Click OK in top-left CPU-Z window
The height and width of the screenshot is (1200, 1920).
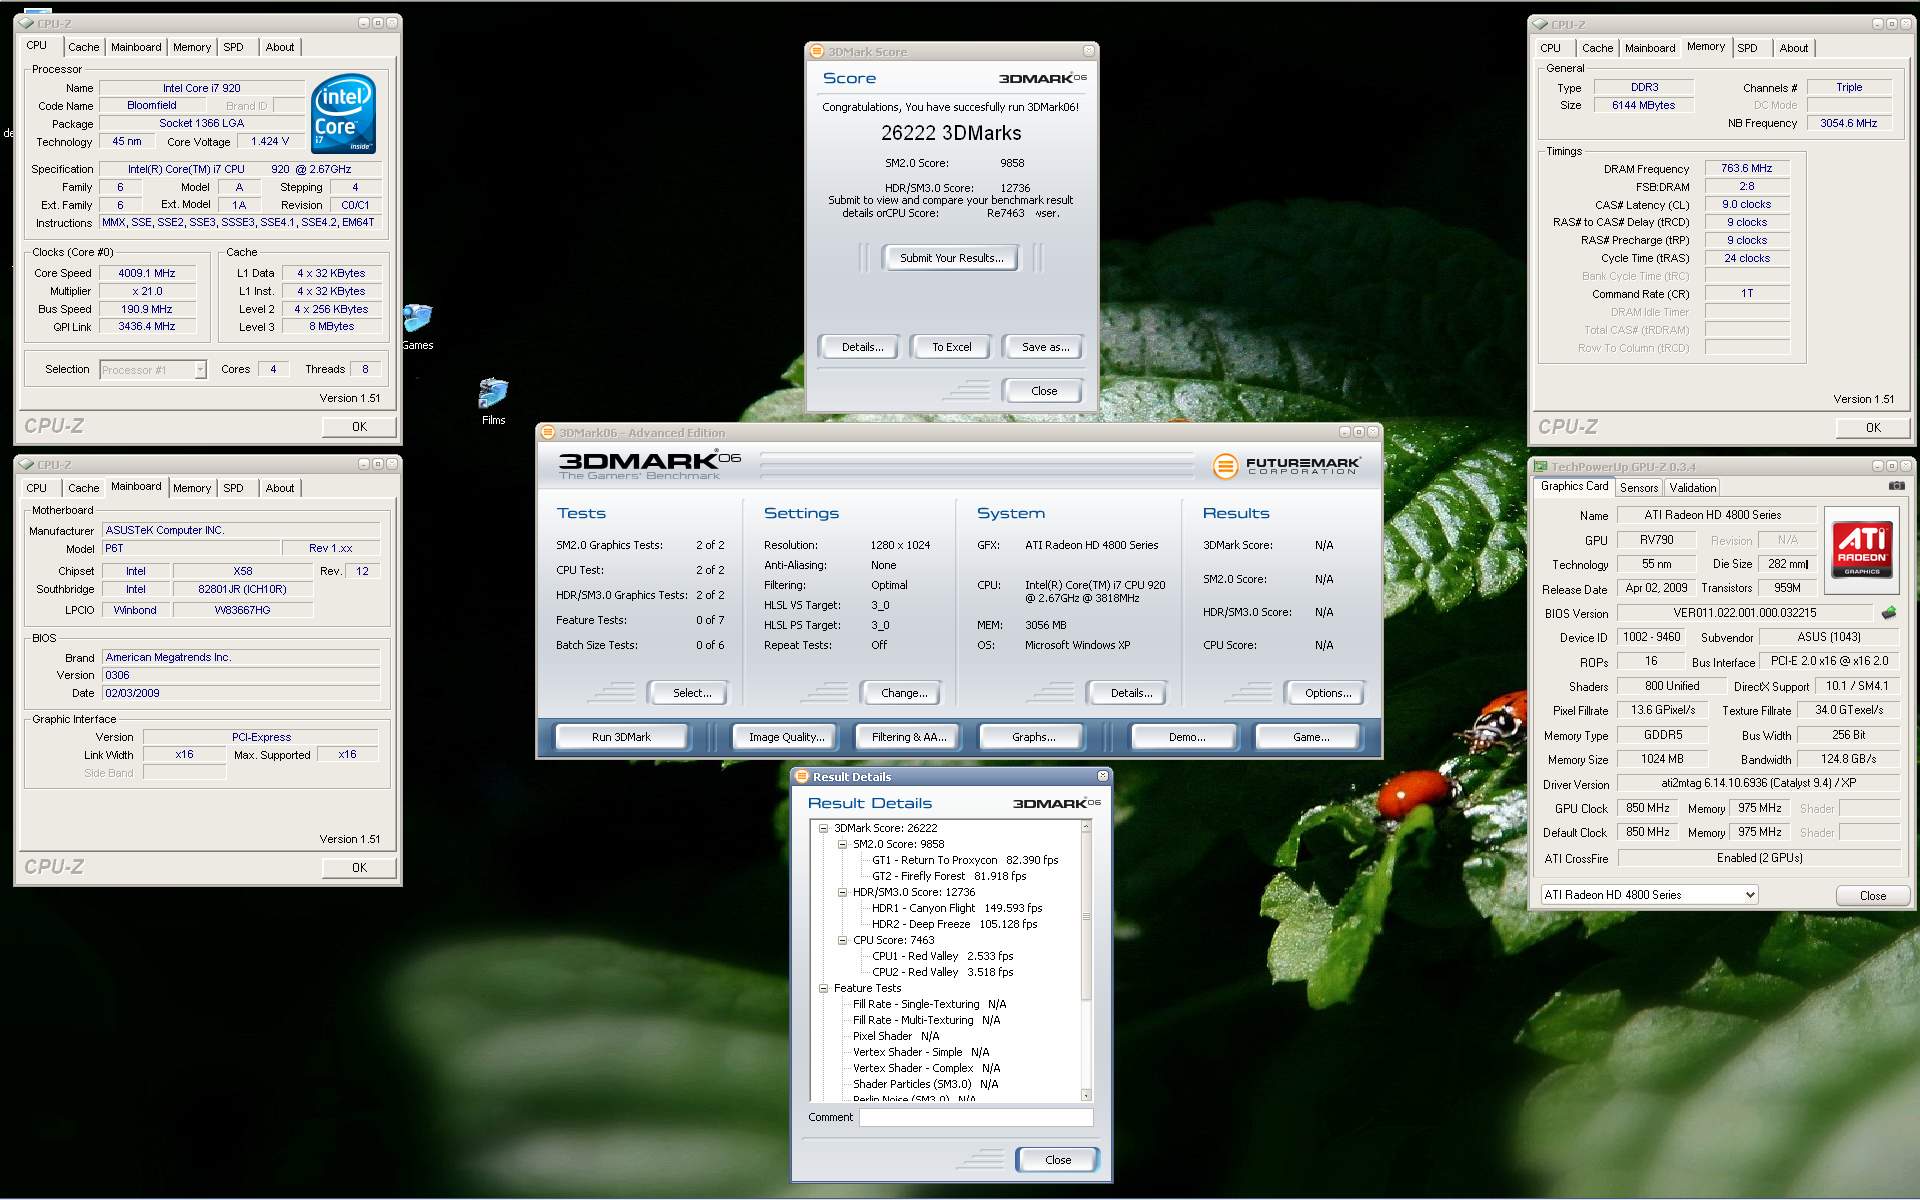(x=359, y=427)
